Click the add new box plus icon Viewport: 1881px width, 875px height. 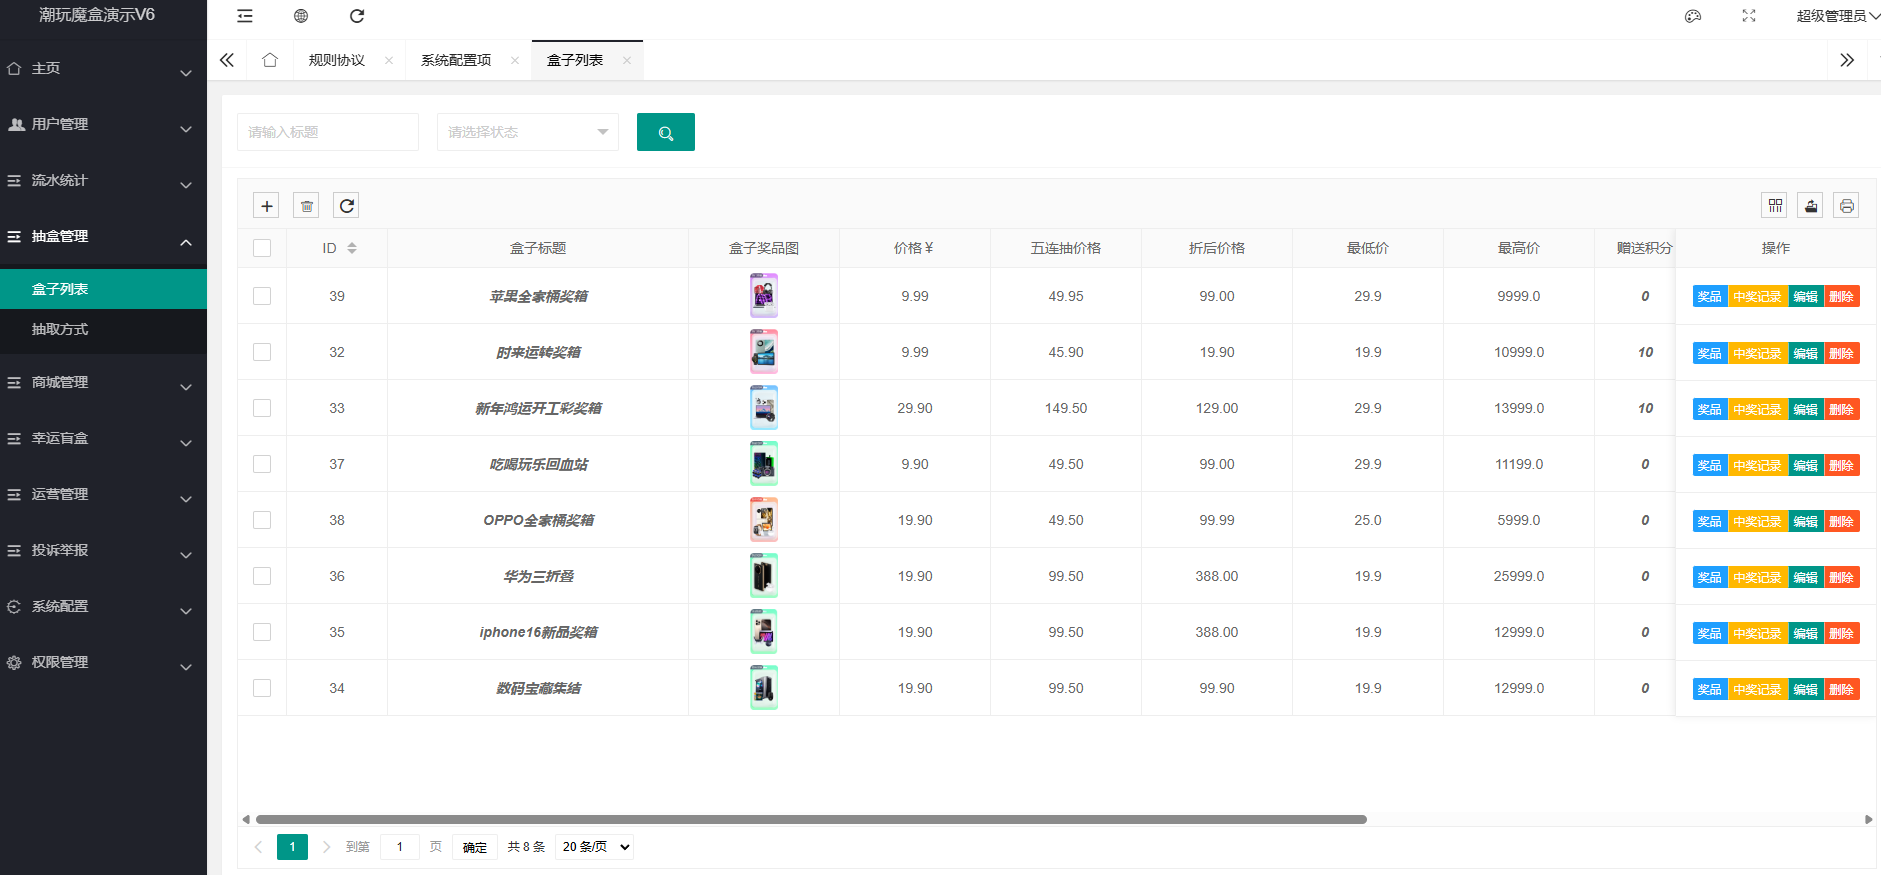tap(266, 206)
